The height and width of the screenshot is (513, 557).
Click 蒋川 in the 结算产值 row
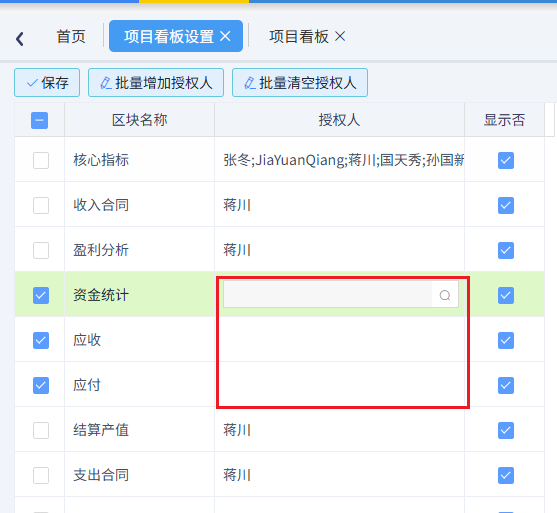pyautogui.click(x=237, y=430)
